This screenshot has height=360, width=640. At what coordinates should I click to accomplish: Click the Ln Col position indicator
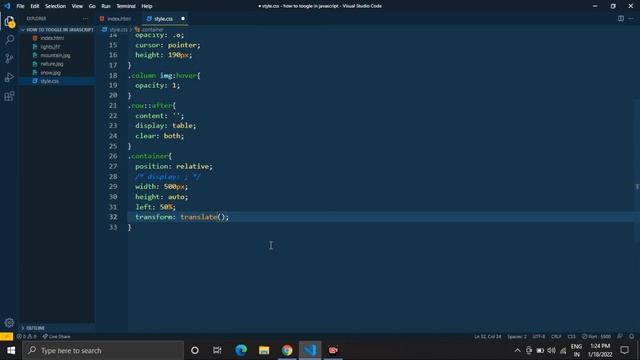click(487, 336)
